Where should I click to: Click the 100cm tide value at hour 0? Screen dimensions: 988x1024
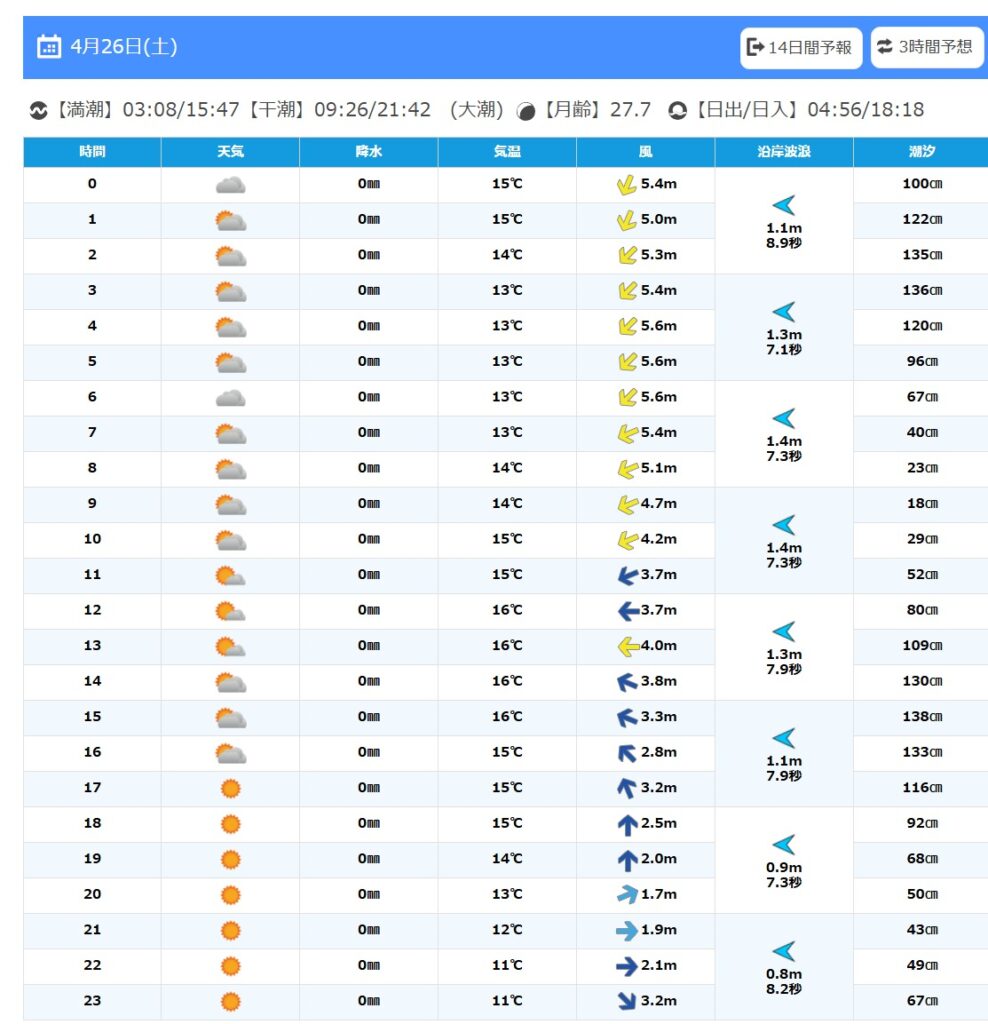[x=922, y=184]
